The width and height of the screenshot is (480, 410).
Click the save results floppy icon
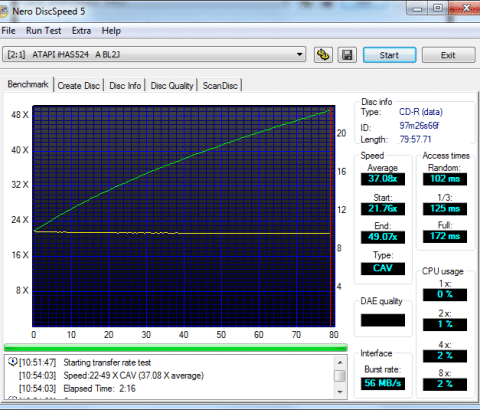click(x=347, y=55)
